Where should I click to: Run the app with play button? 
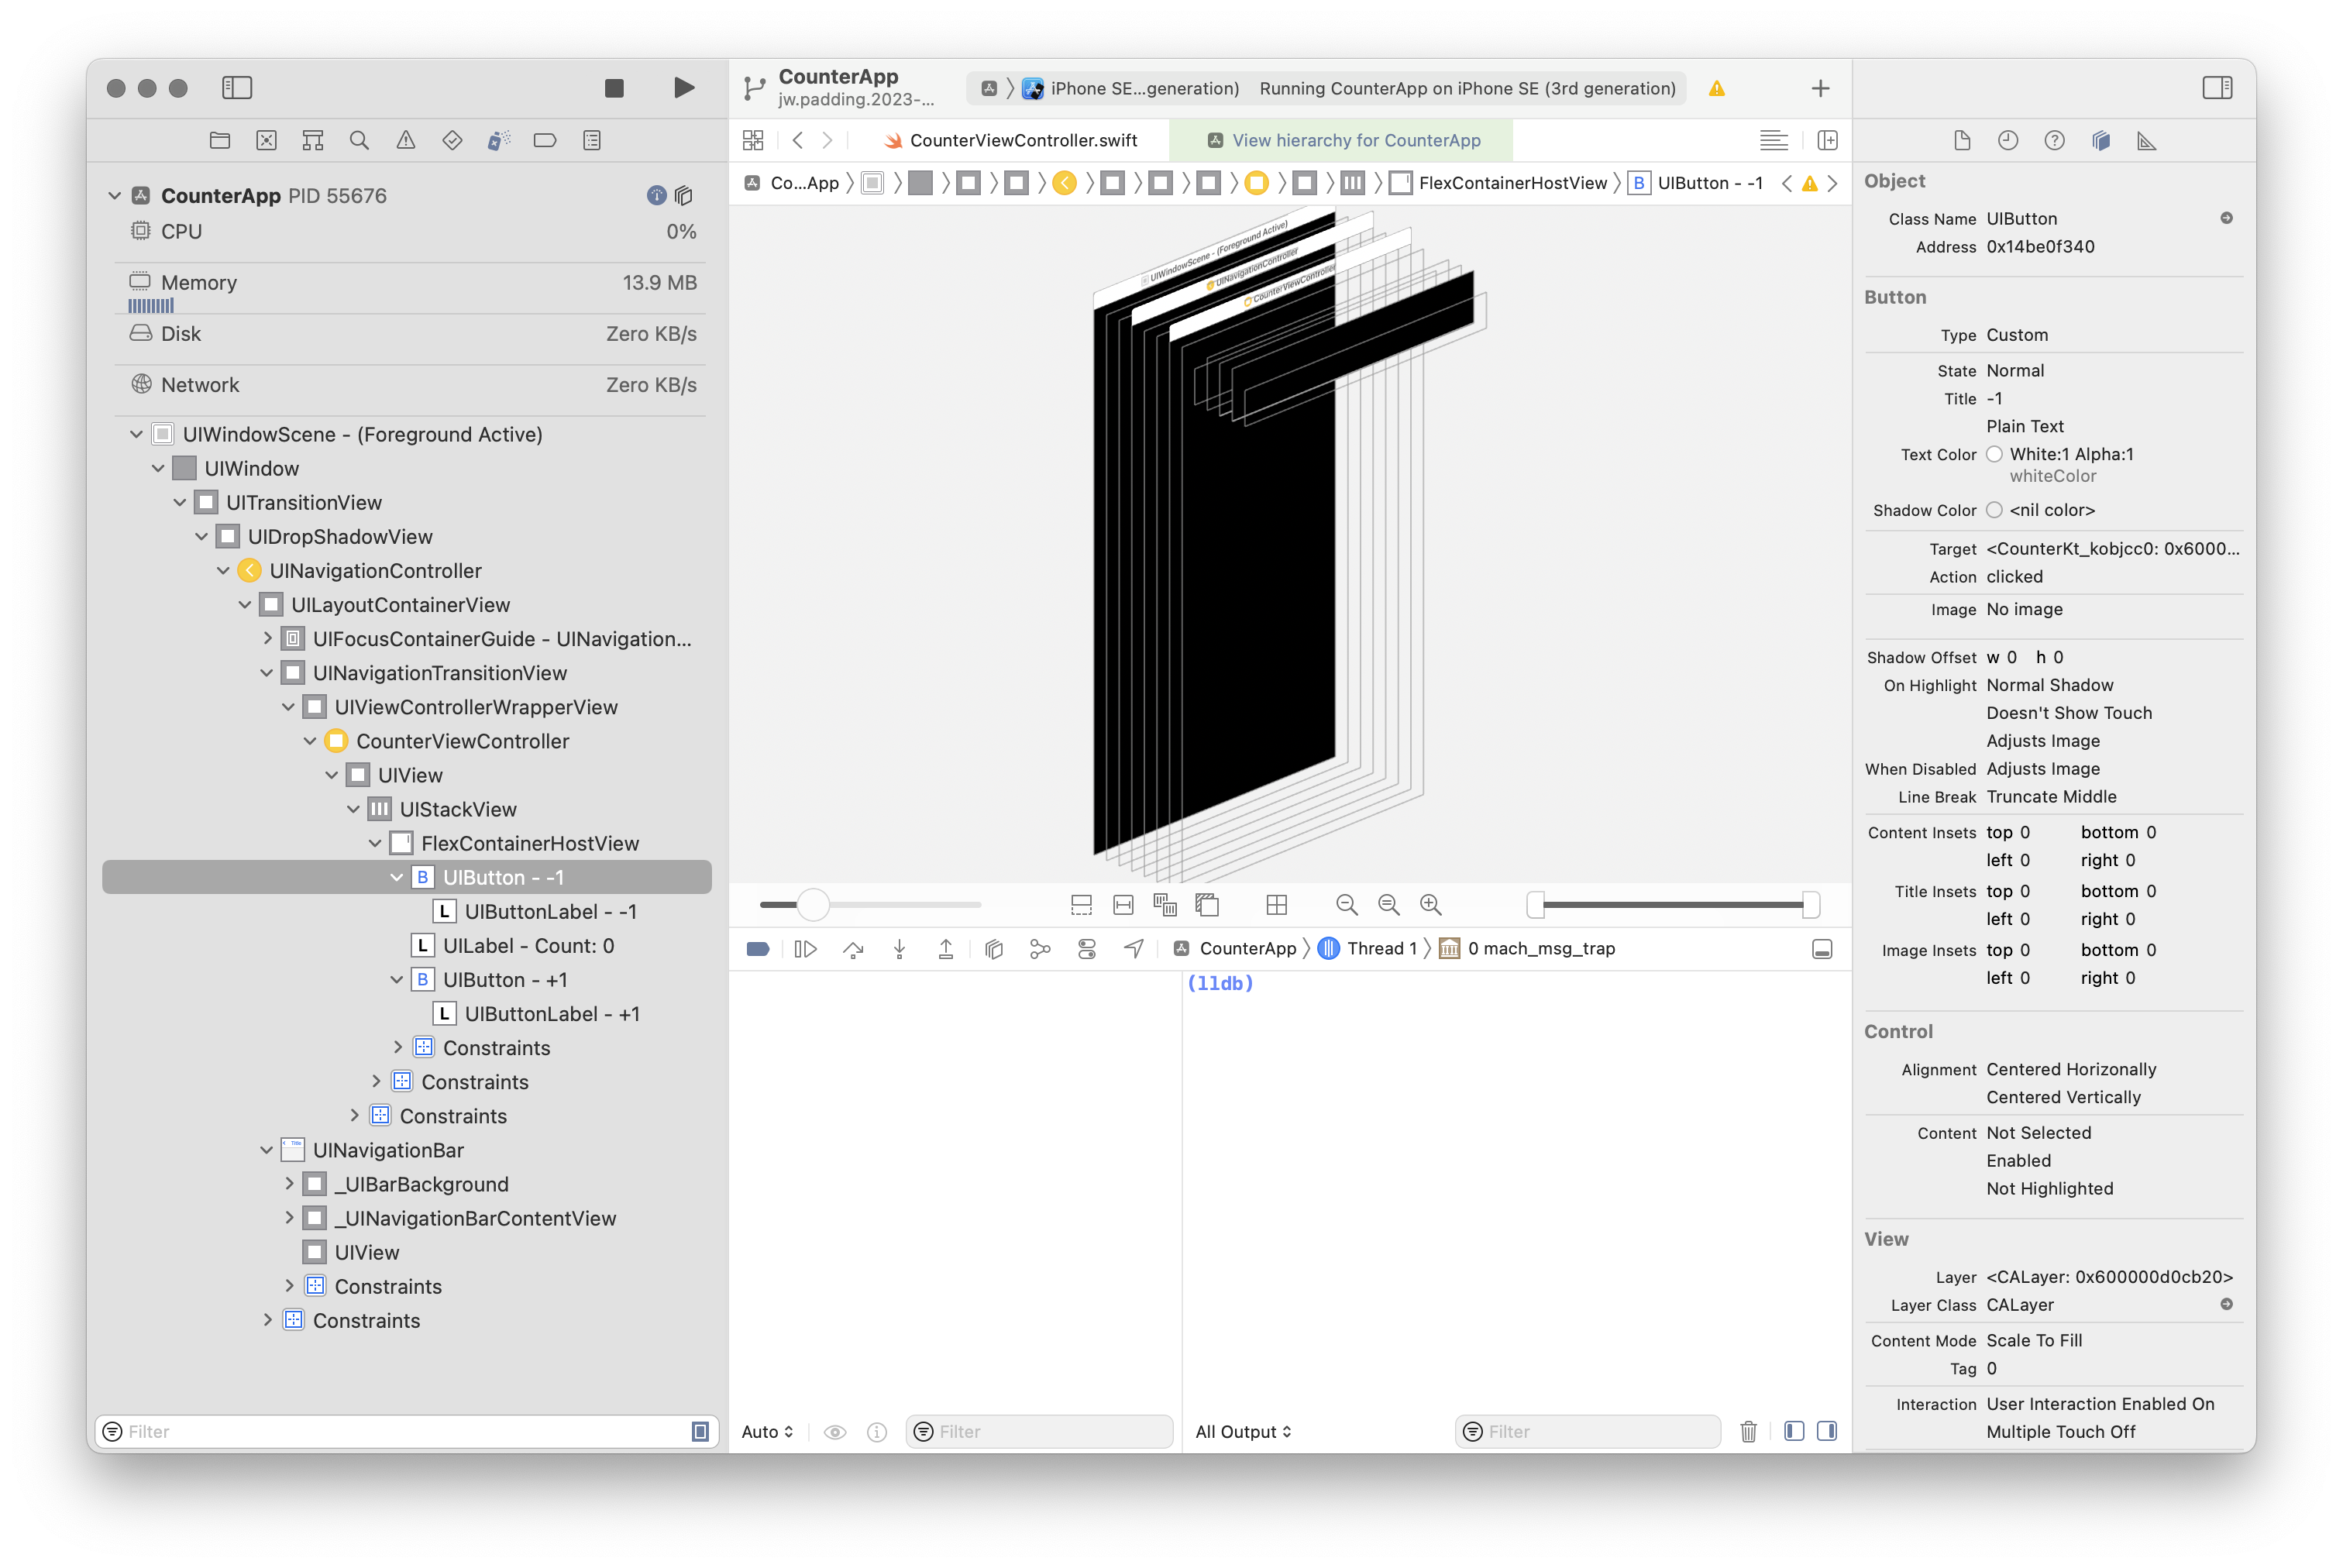[x=684, y=88]
